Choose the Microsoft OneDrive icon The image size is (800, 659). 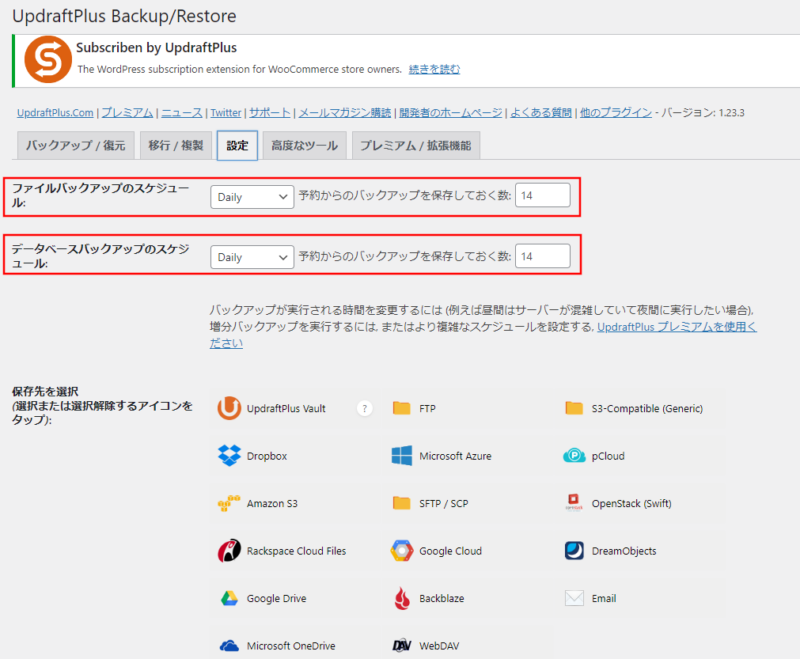tap(229, 645)
